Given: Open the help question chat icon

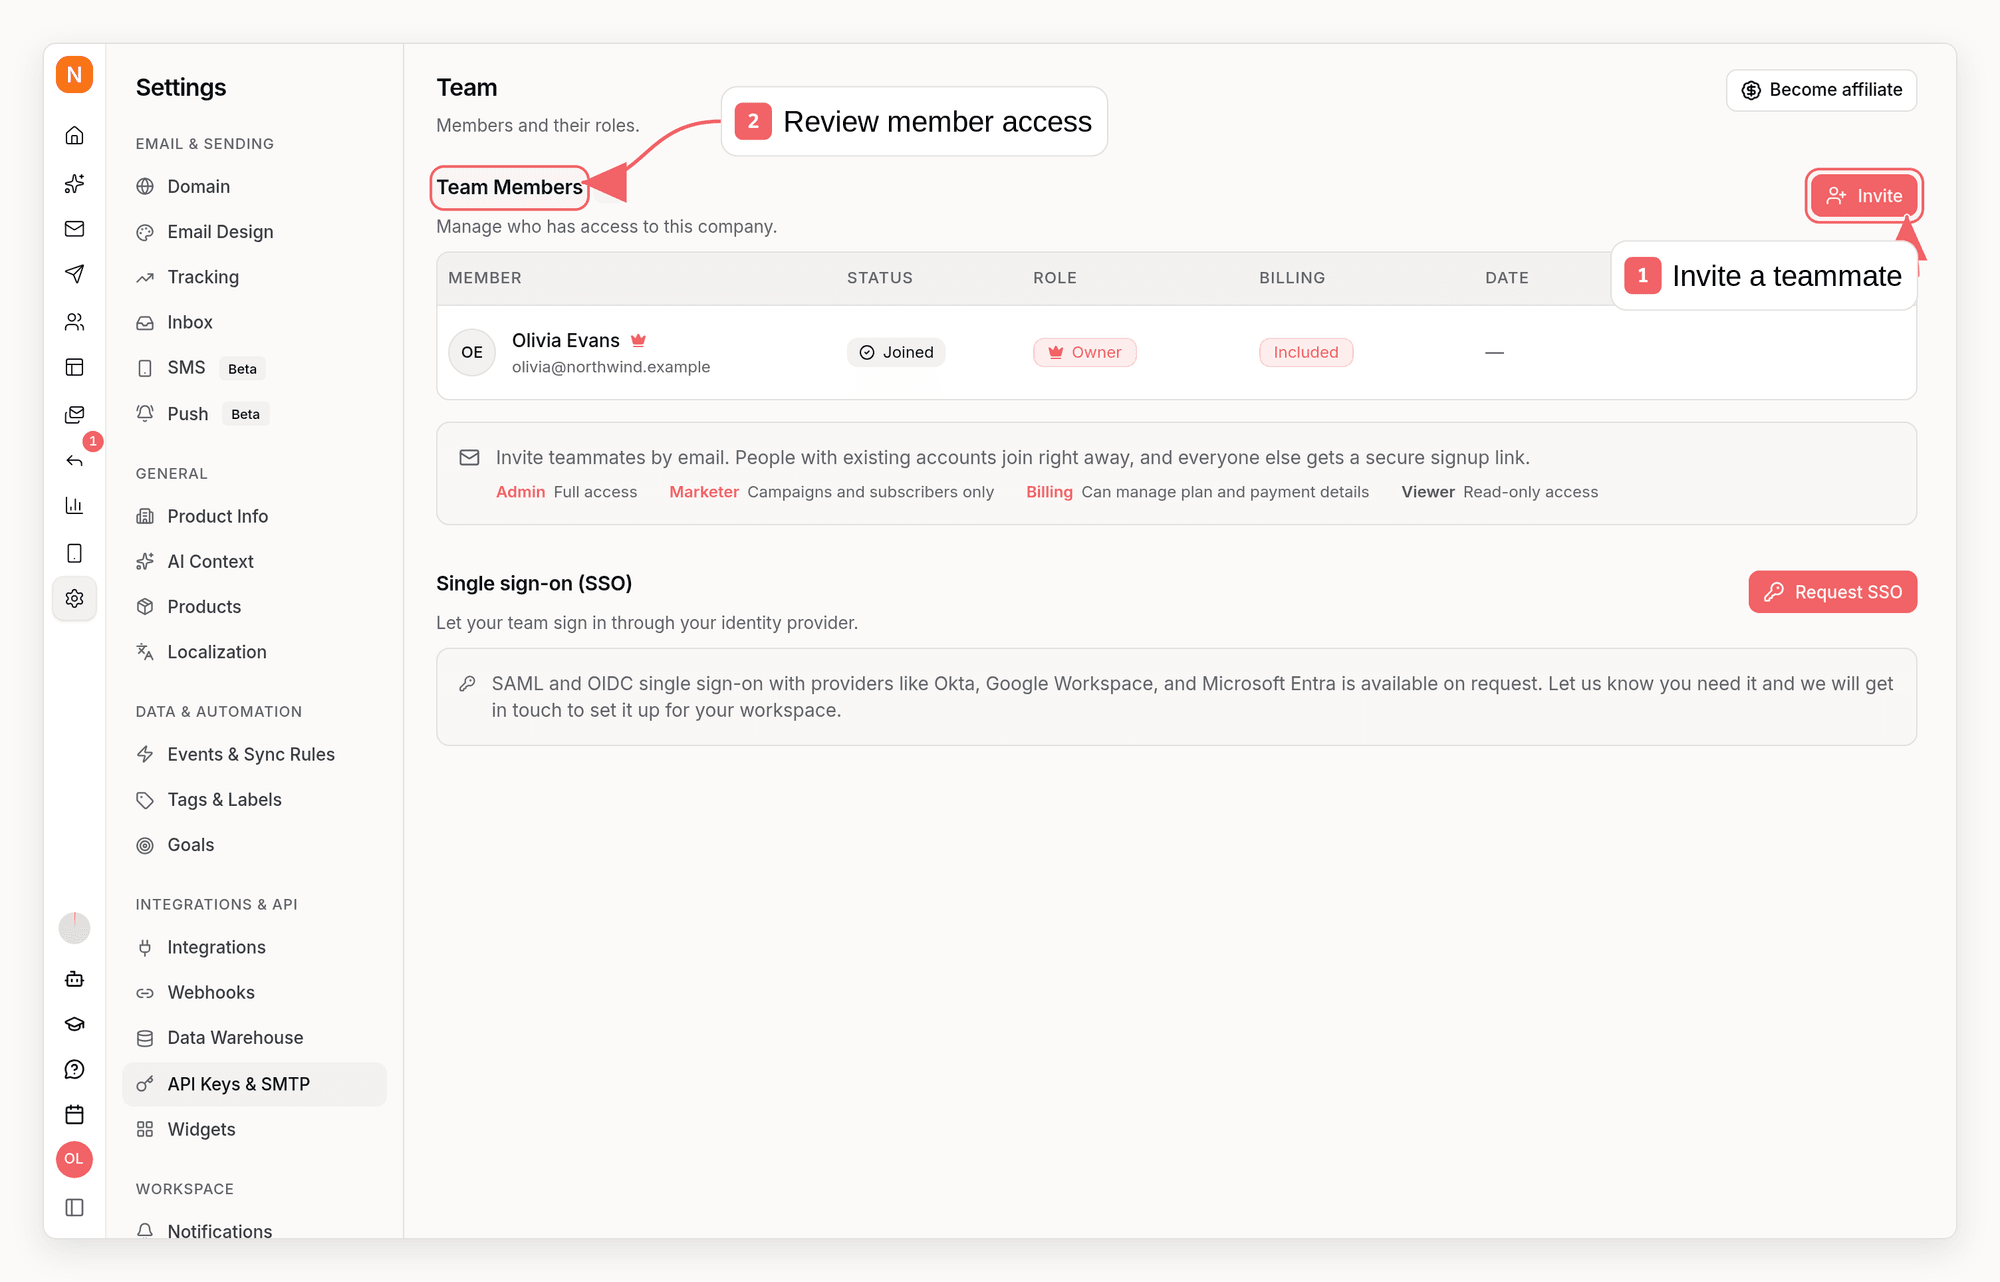Looking at the screenshot, I should coord(74,1069).
